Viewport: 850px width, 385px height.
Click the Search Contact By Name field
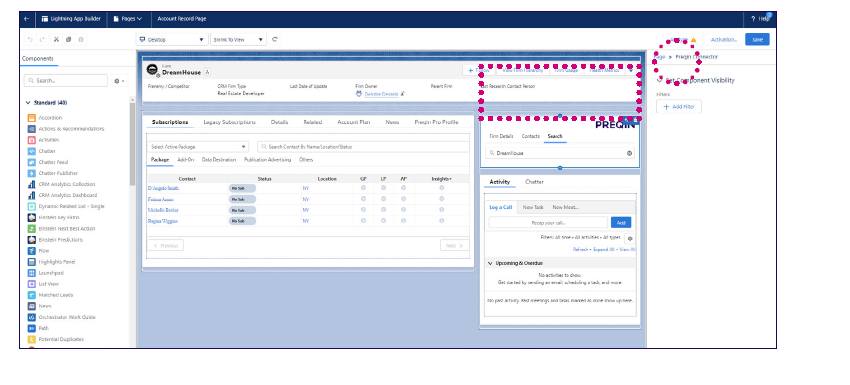(x=363, y=147)
